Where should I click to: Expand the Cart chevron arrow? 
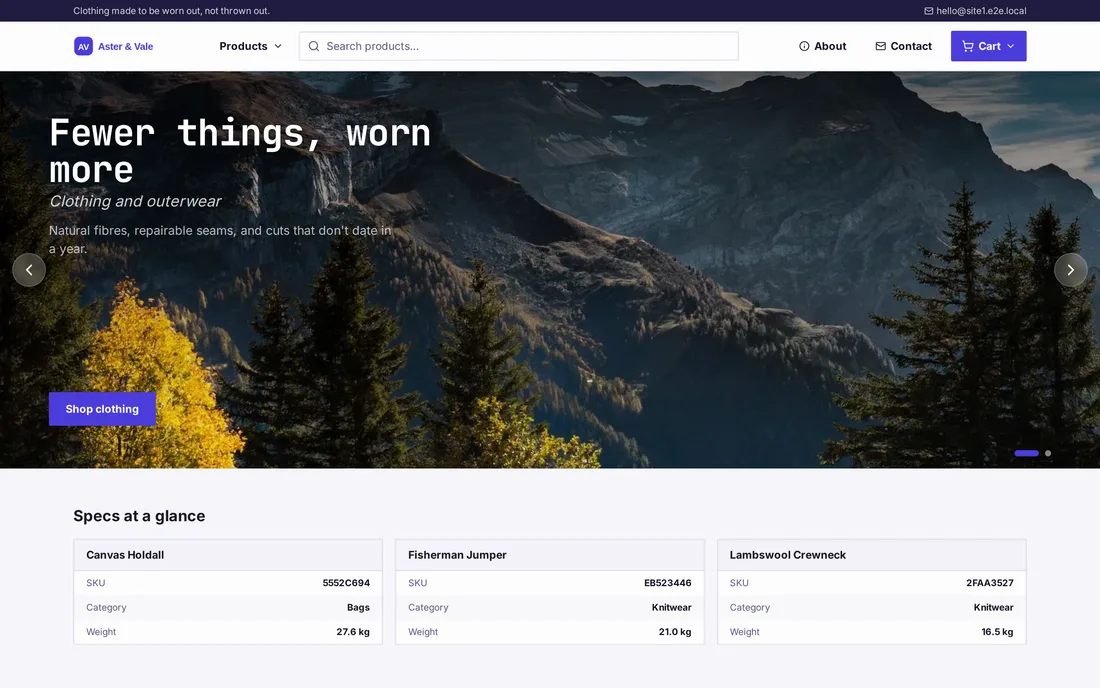[x=1011, y=46]
